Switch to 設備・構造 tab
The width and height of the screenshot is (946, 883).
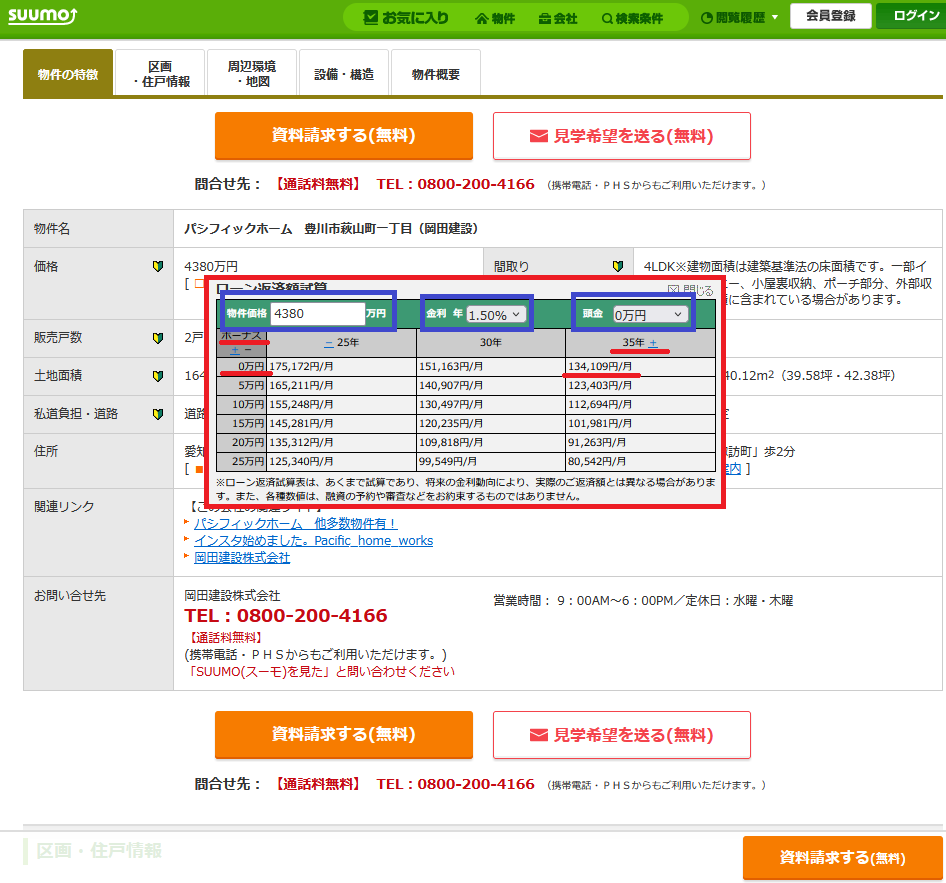click(344, 74)
